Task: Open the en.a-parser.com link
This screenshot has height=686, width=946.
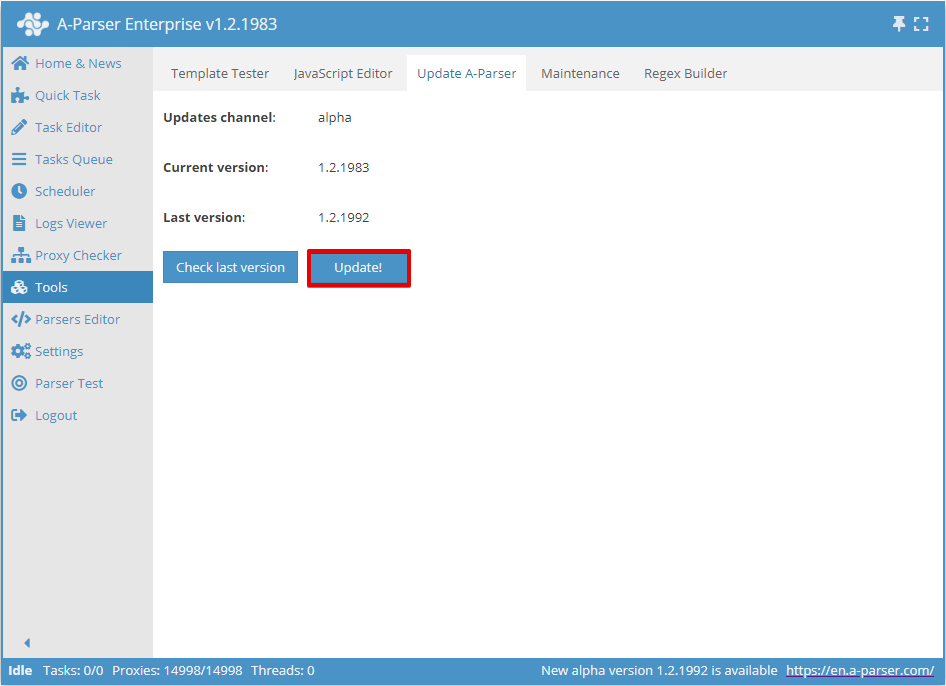Action: coord(859,670)
